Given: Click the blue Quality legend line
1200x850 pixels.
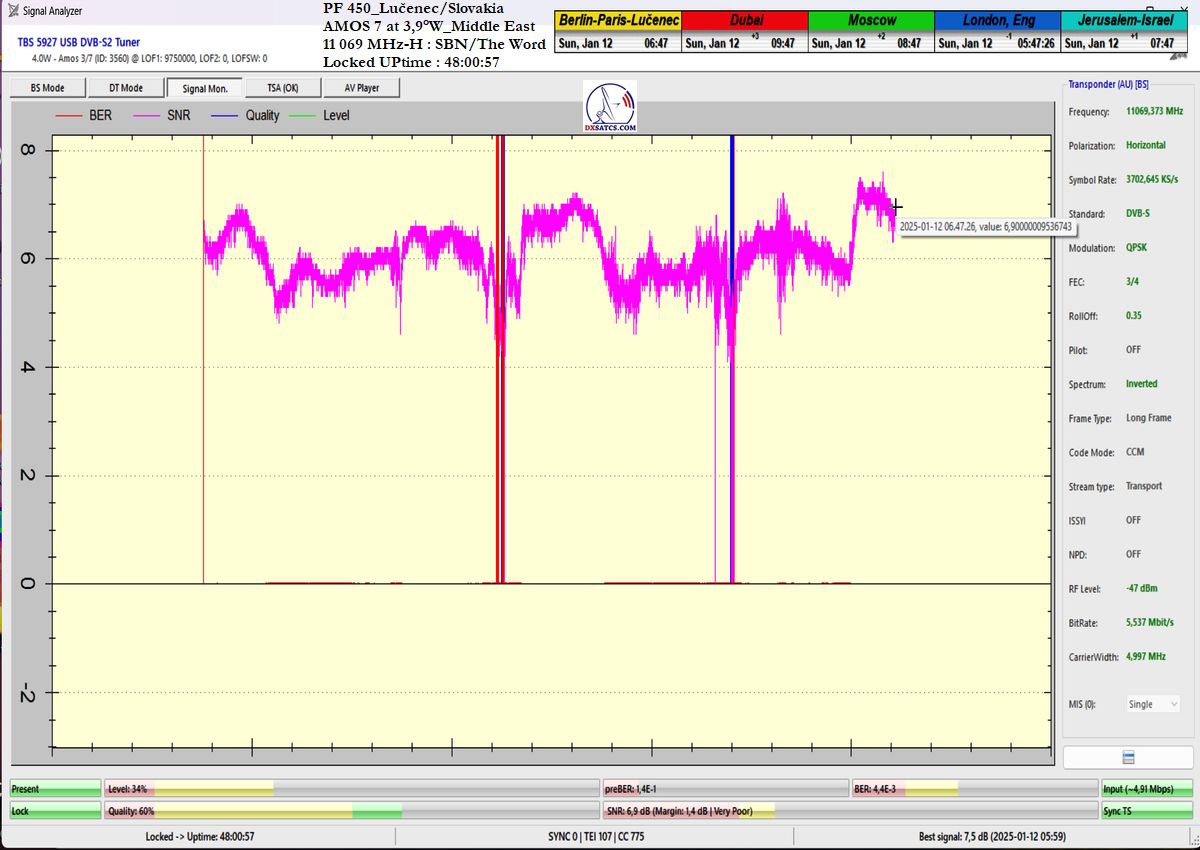Looking at the screenshot, I should pyautogui.click(x=226, y=116).
